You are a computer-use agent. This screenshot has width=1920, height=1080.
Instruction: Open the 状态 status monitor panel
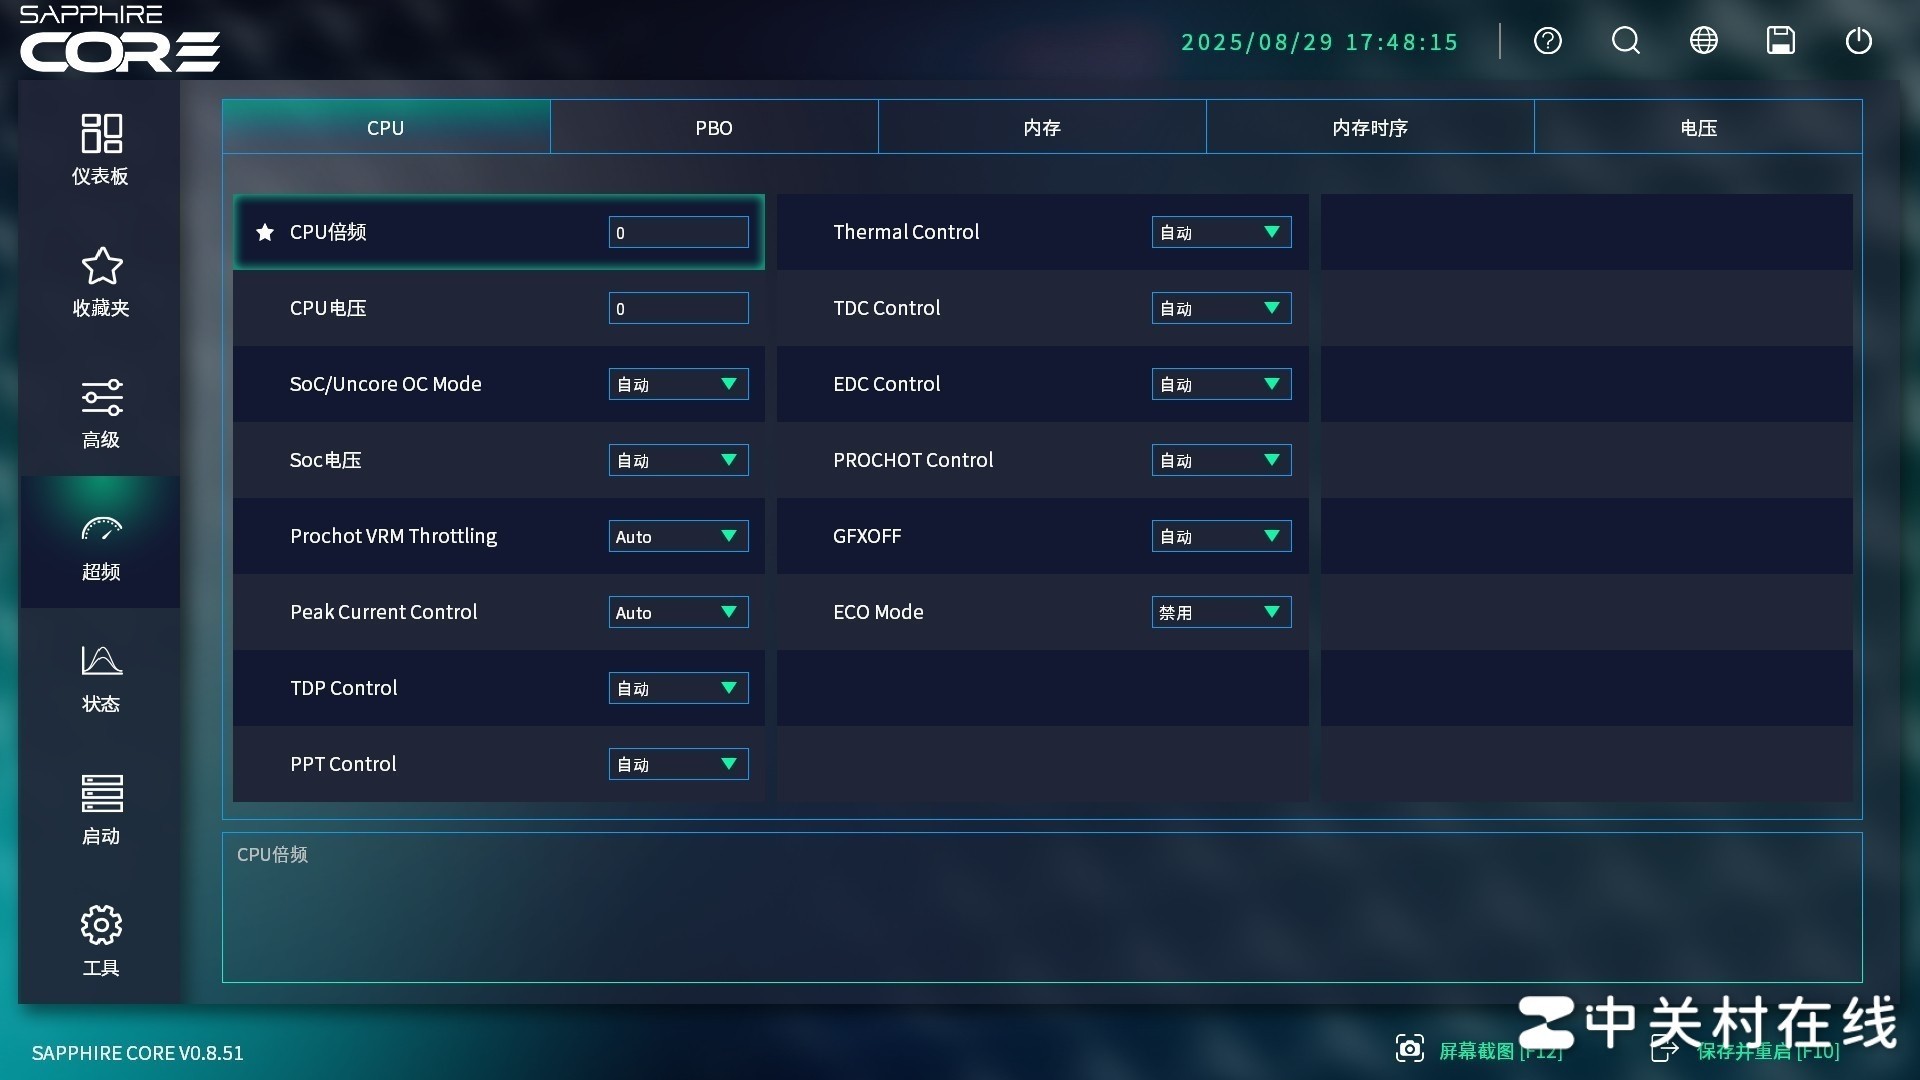click(x=100, y=678)
